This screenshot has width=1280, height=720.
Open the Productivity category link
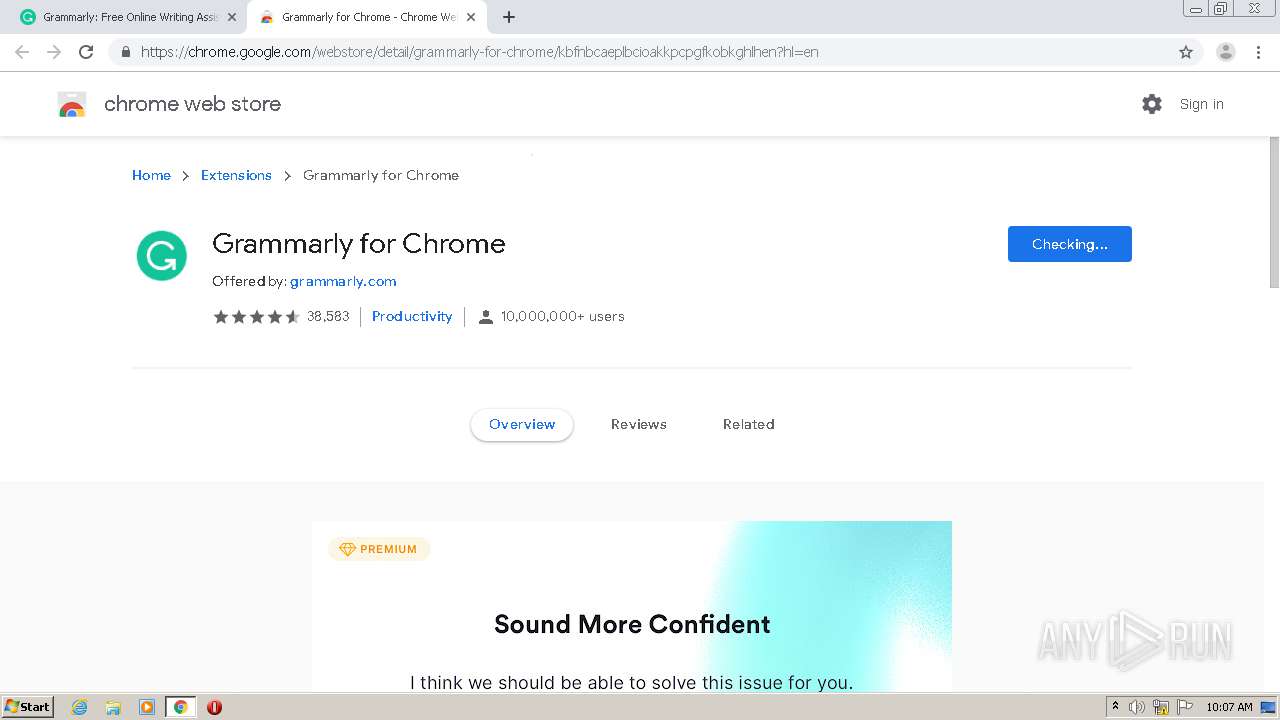(x=412, y=316)
